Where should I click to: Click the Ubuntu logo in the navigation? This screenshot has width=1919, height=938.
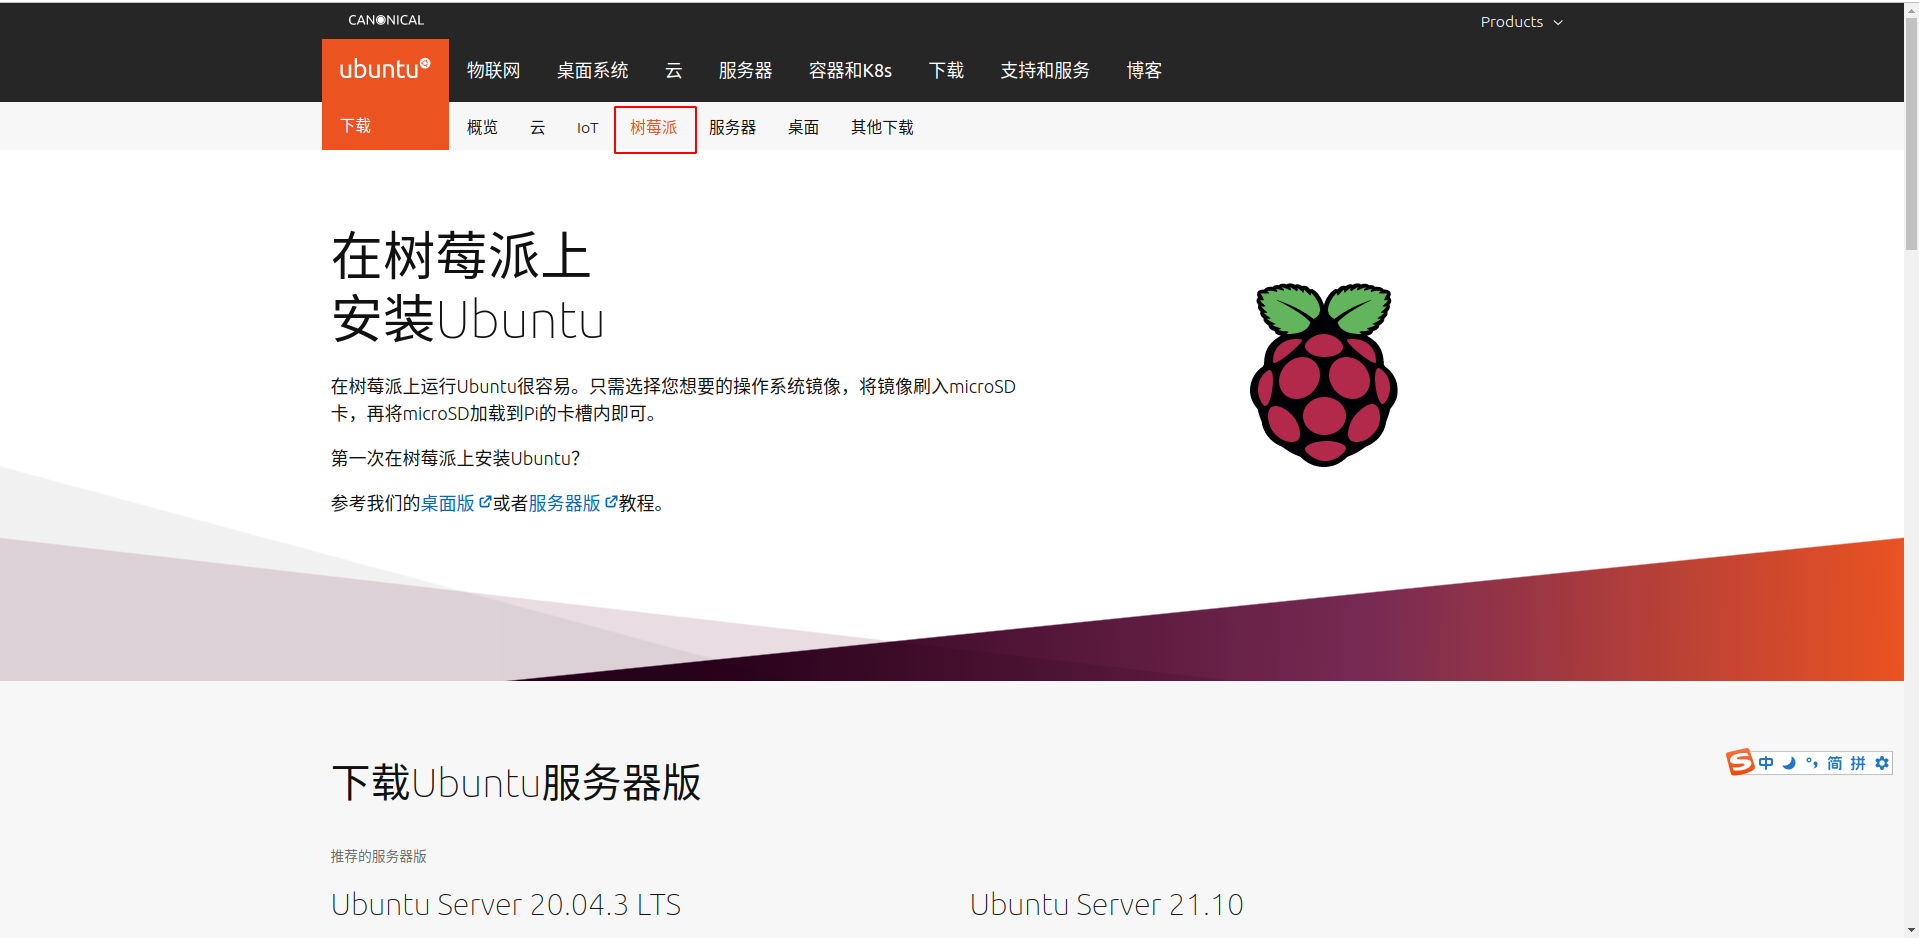point(384,69)
